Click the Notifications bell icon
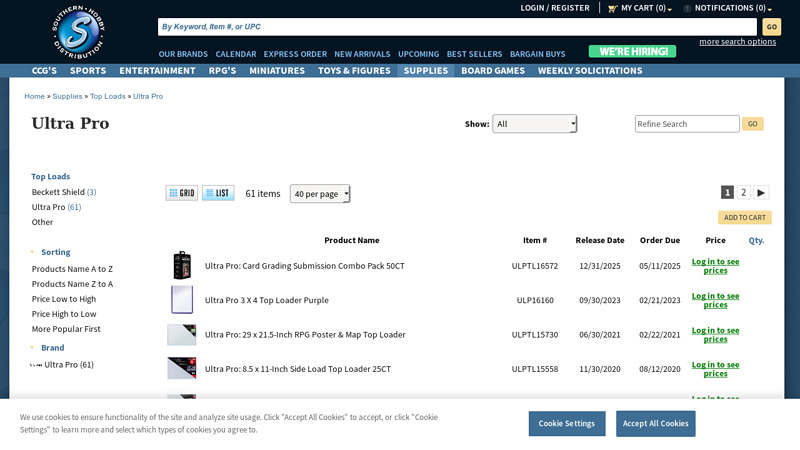The image size is (800, 450). 687,8
